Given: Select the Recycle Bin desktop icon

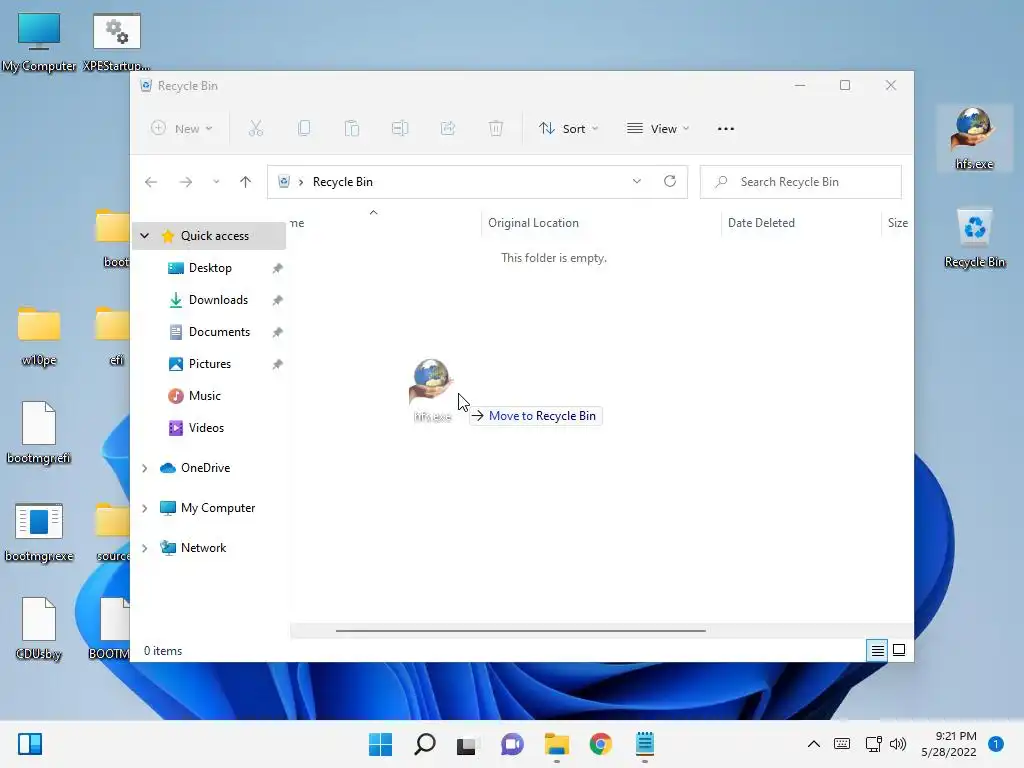Looking at the screenshot, I should click(x=974, y=238).
